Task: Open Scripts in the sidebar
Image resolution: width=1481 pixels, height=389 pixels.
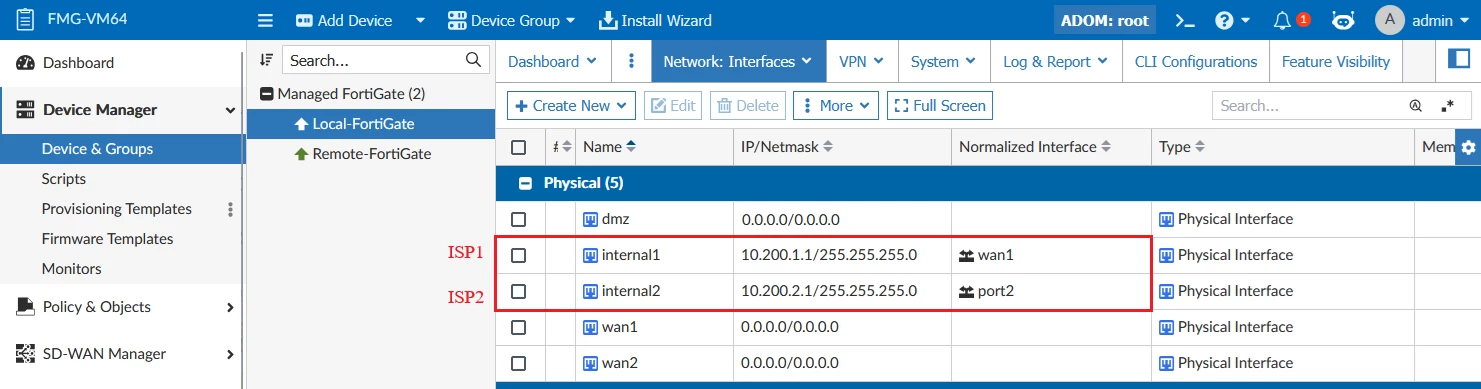Action: (64, 179)
